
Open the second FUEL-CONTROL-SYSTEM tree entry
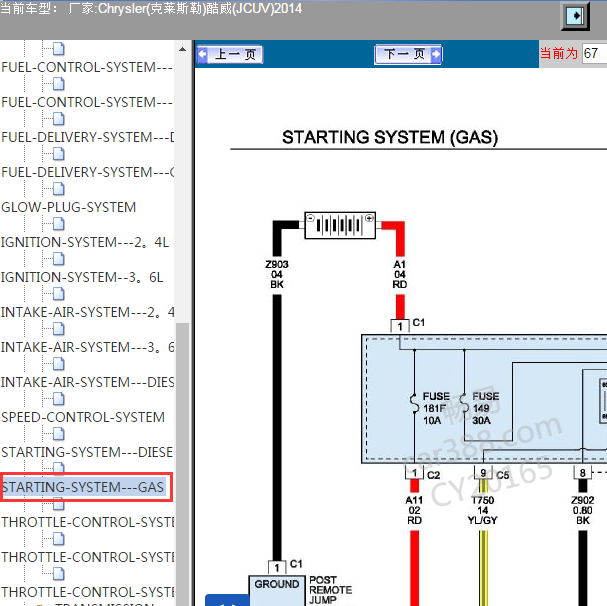coord(87,102)
